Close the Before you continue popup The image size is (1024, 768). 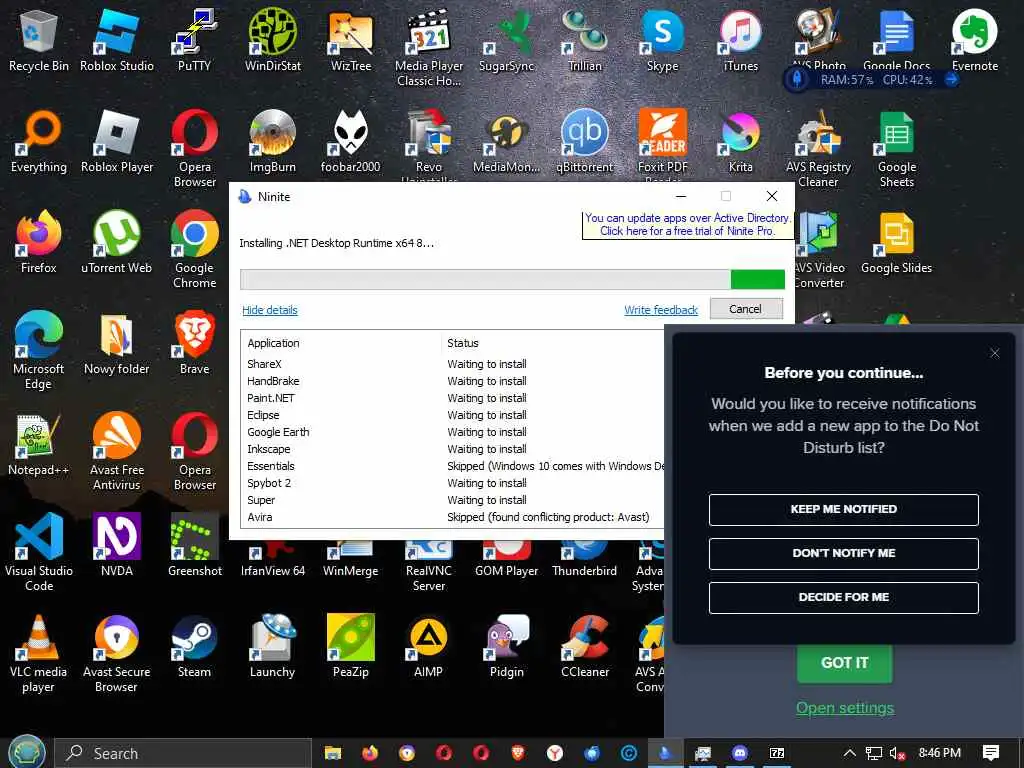click(x=995, y=353)
